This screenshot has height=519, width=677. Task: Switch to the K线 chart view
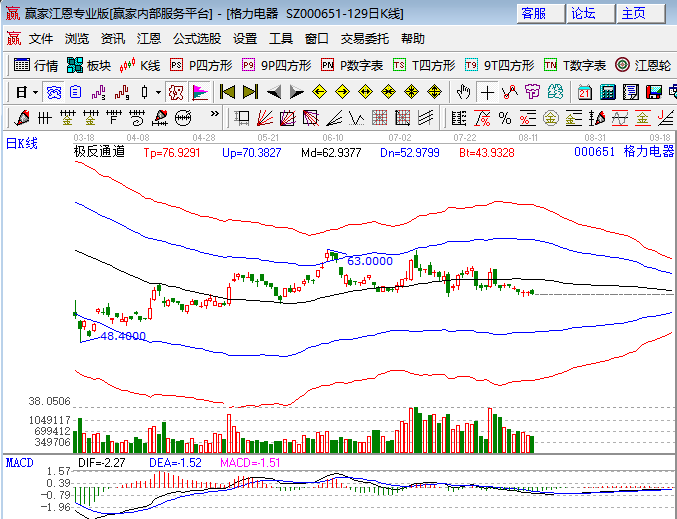140,66
